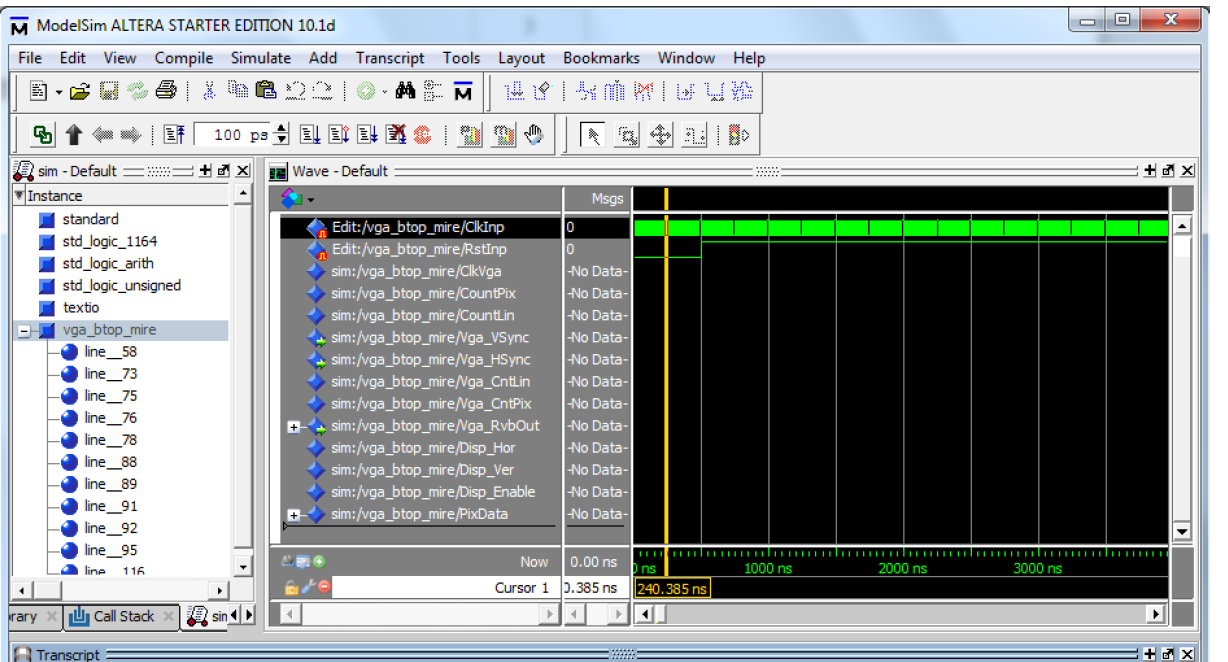Expand the PixData signal
Image resolution: width=1228 pixels, height=662 pixels.
point(294,514)
